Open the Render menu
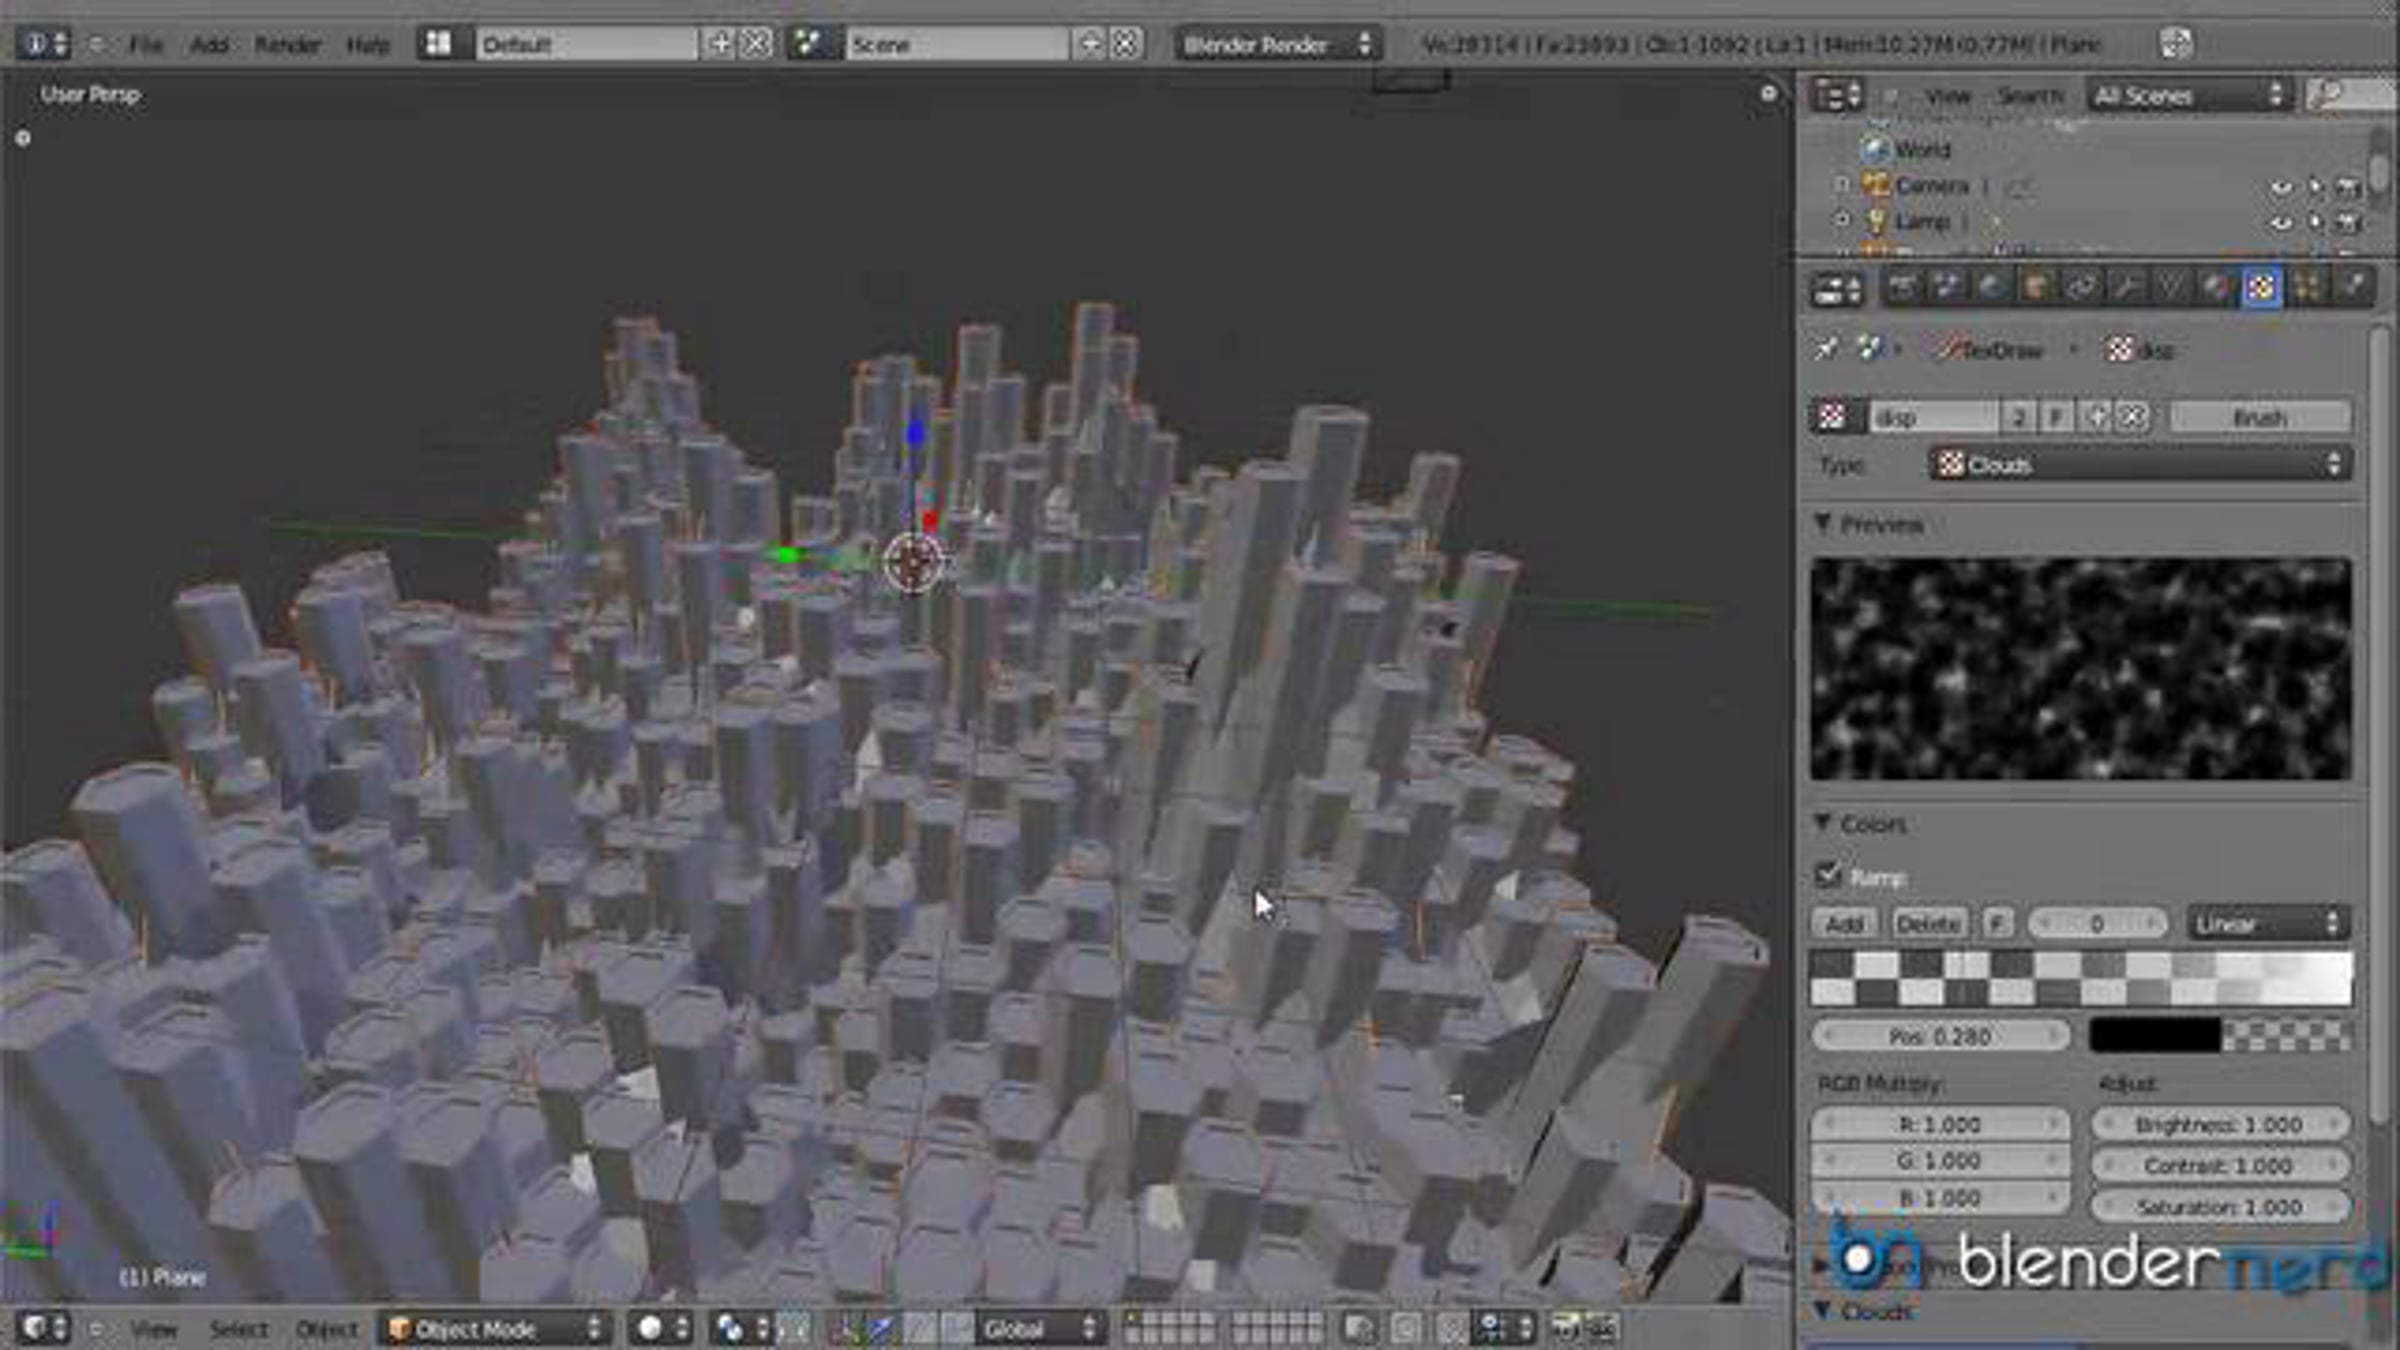2400x1350 pixels. 286,45
